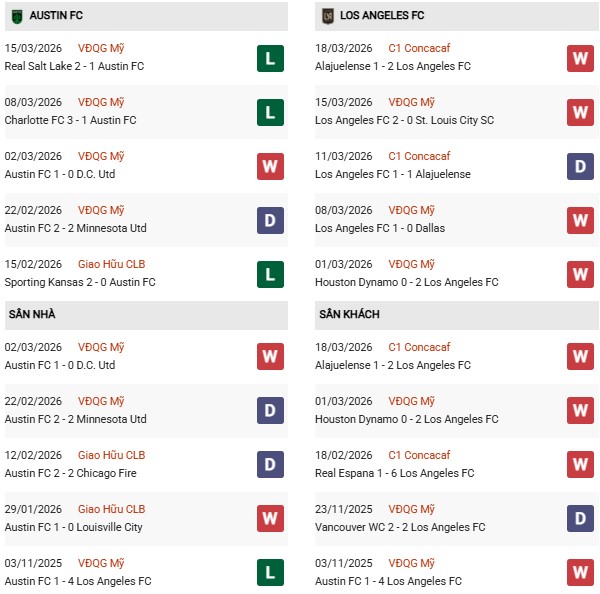Click the W badge for the Dallas match
This screenshot has height=594, width=600.
point(580,220)
